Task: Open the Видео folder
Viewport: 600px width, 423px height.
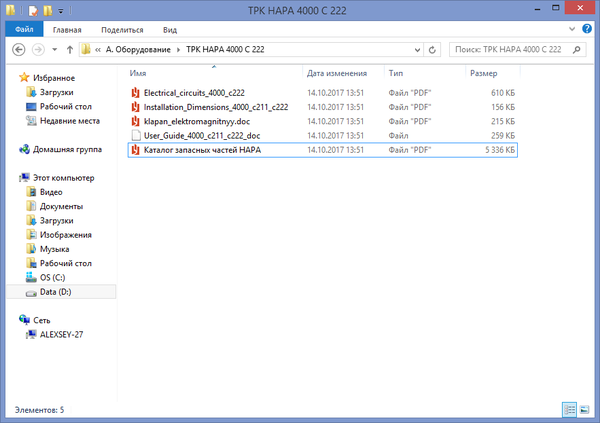Action: point(51,192)
